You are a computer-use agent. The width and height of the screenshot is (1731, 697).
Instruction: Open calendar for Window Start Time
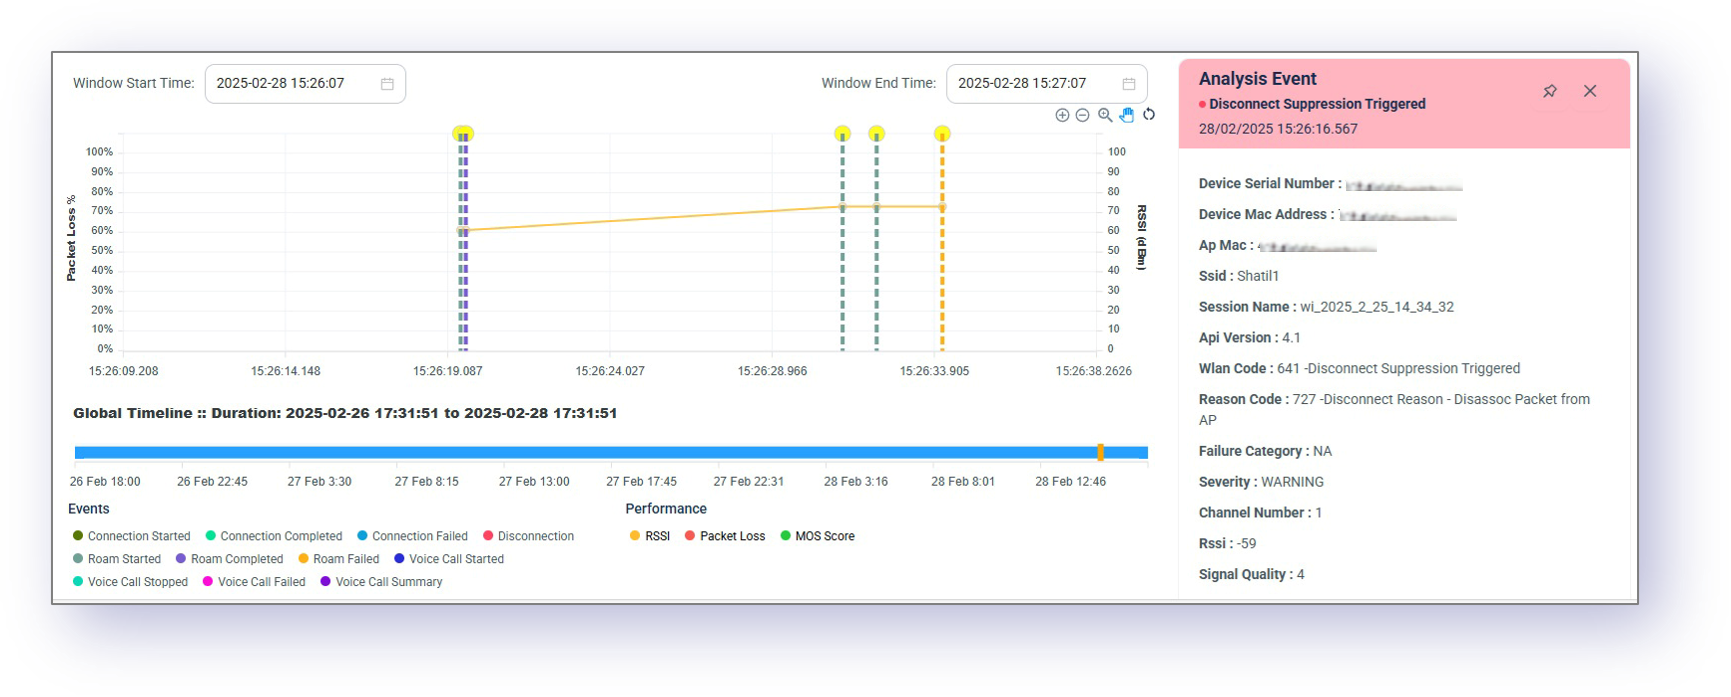[387, 84]
